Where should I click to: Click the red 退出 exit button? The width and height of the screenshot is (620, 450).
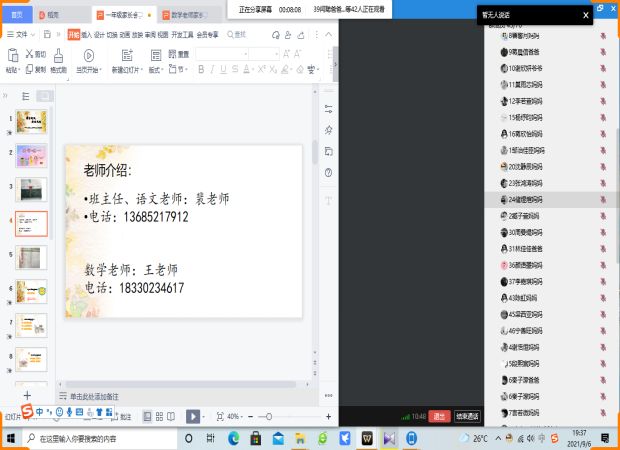(439, 416)
